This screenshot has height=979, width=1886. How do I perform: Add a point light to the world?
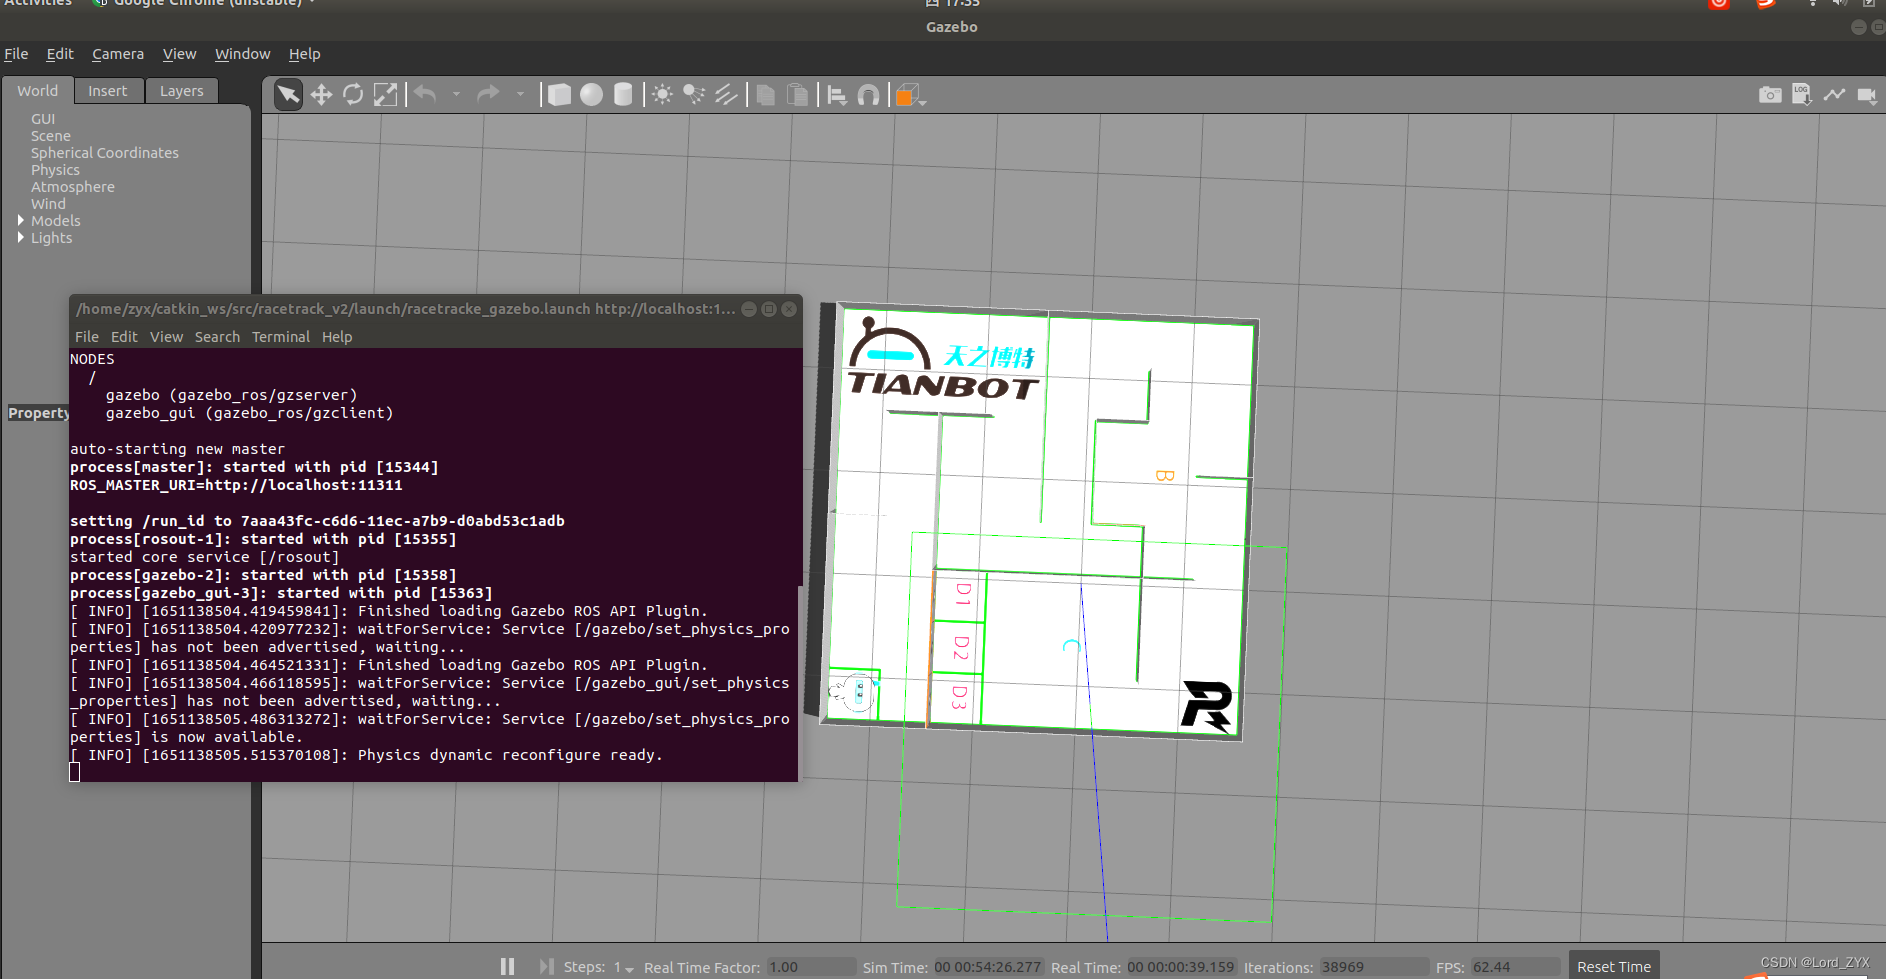point(661,94)
